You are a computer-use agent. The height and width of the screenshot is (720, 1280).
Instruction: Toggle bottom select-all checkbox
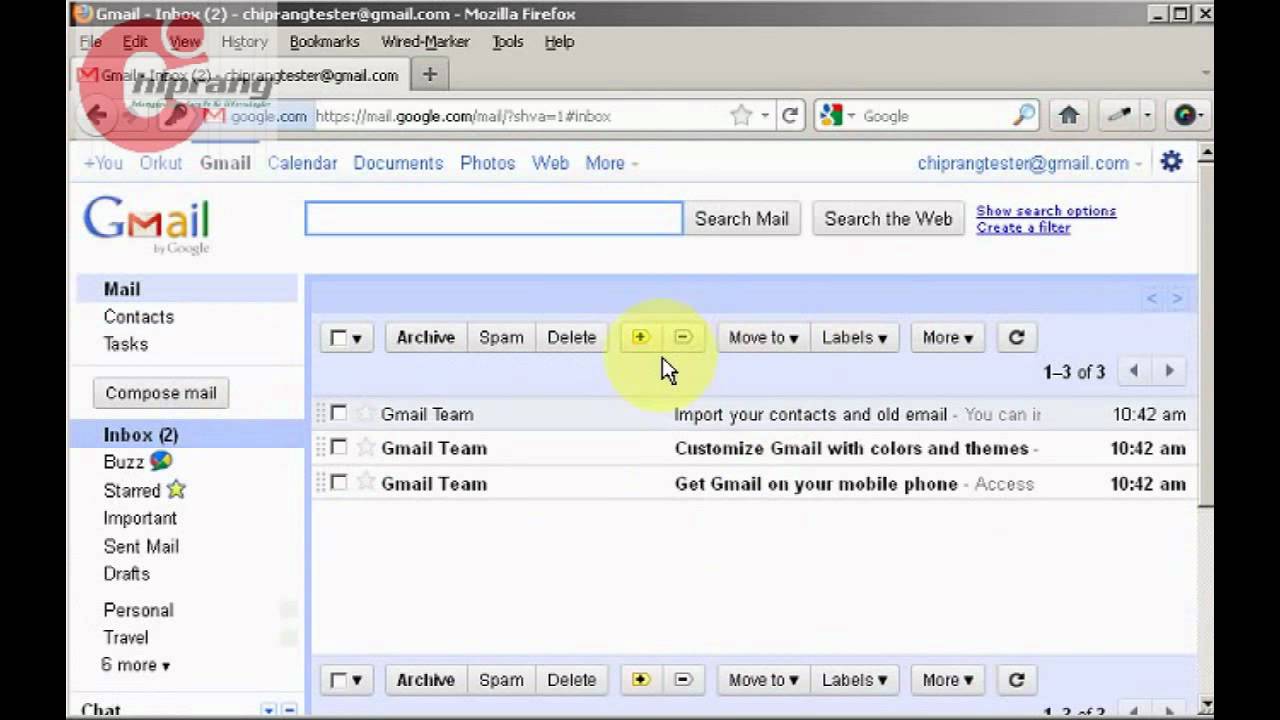click(x=338, y=681)
